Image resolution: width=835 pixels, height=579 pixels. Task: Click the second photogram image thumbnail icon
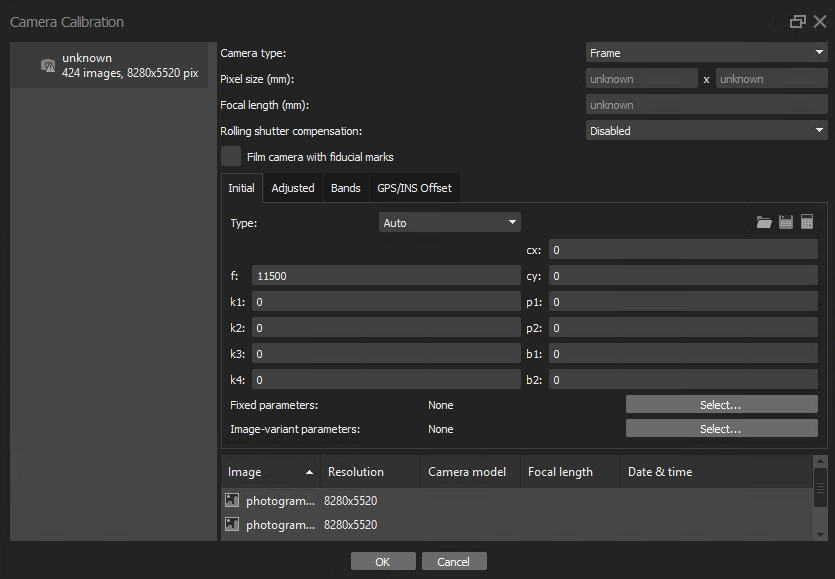click(x=232, y=525)
